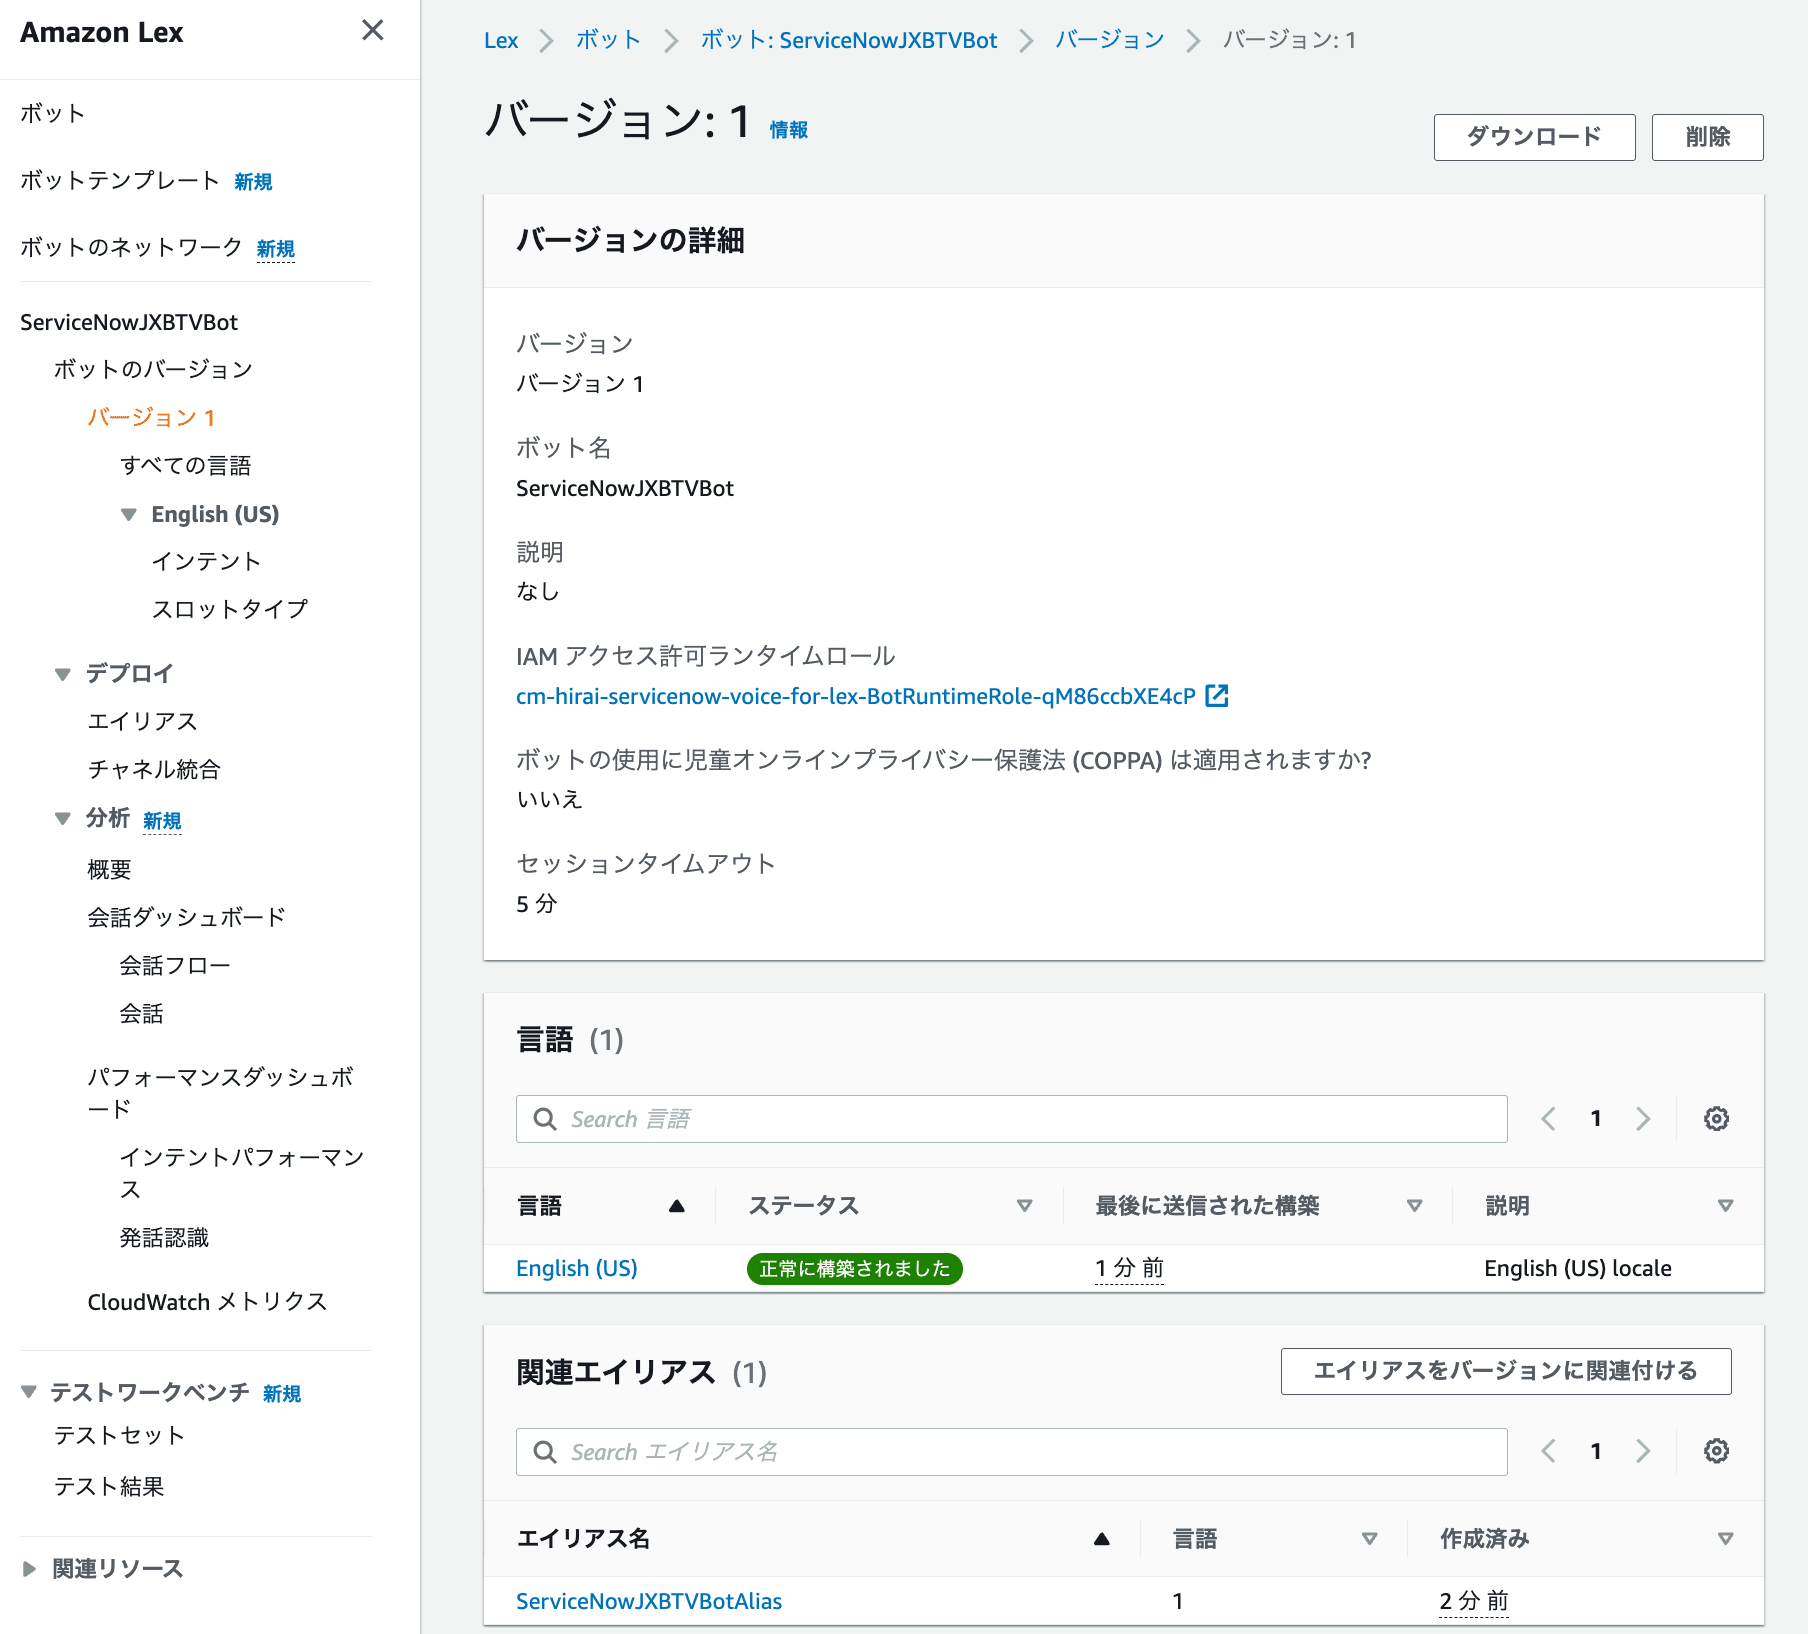Open ボットのネットワーク in sidebar
This screenshot has width=1808, height=1634.
(131, 248)
